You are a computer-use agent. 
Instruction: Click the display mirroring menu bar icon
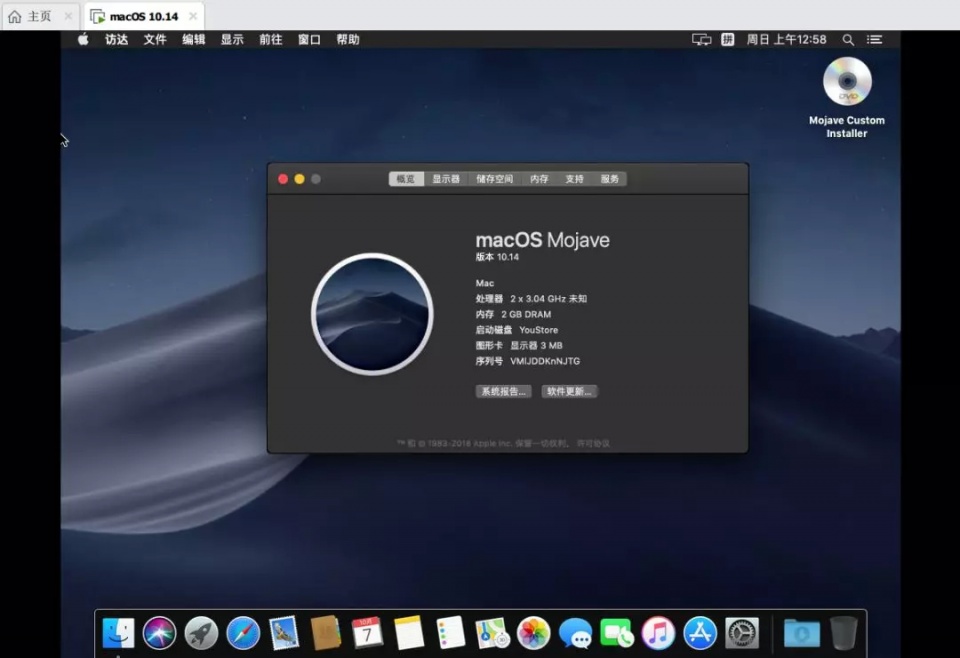click(x=702, y=40)
